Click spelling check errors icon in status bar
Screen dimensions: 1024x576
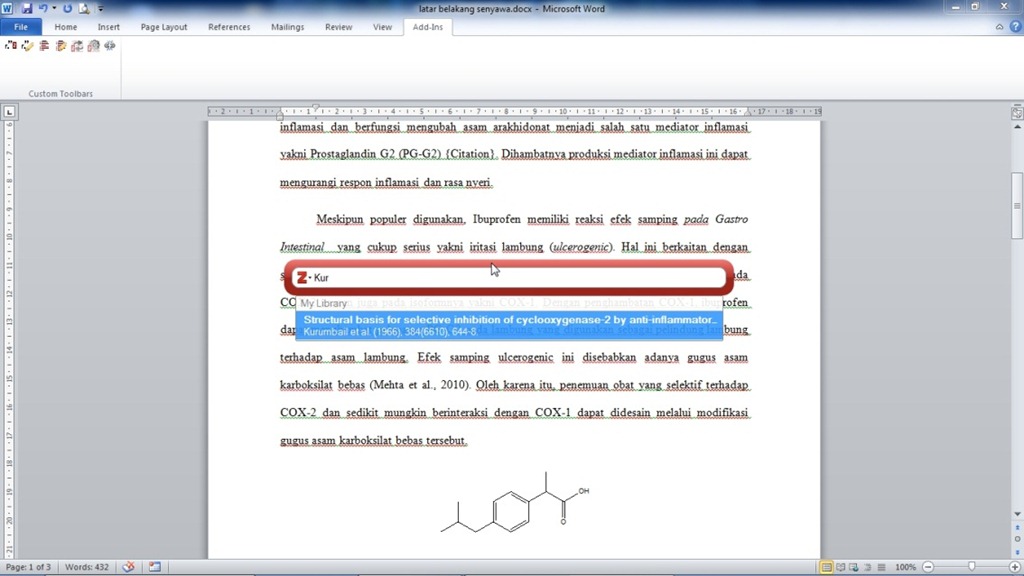[x=129, y=567]
